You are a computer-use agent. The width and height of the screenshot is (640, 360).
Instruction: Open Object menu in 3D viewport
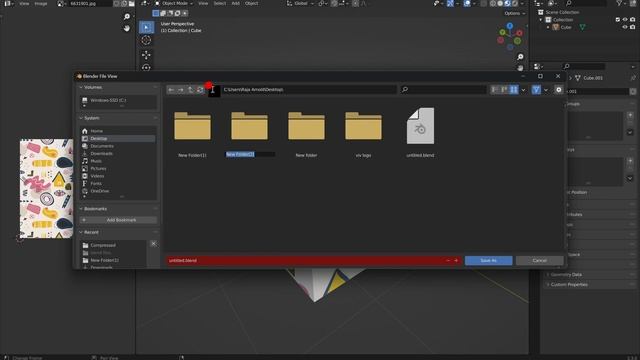tap(251, 3)
